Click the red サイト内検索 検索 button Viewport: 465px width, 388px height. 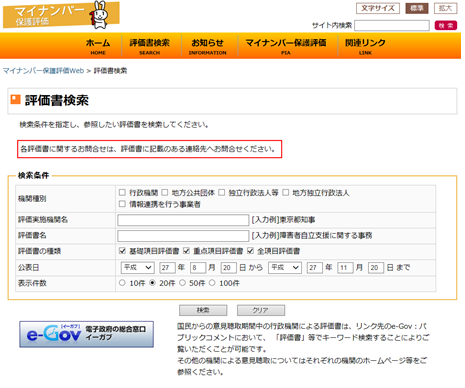446,25
